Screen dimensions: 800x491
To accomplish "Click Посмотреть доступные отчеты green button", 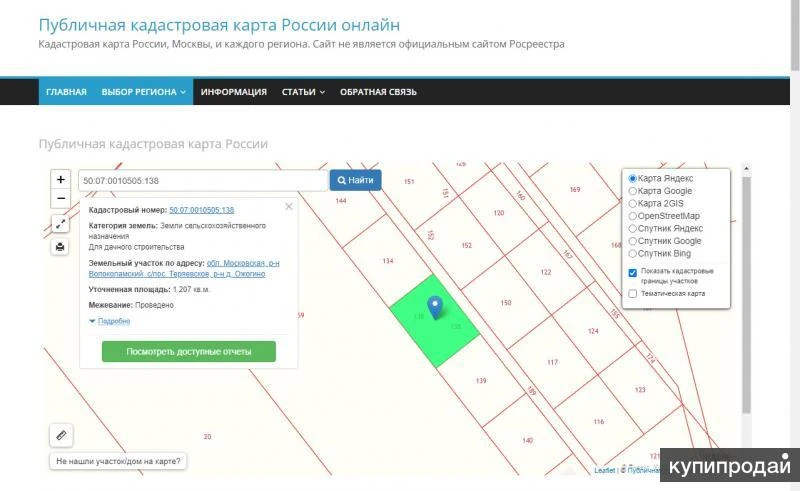I will pyautogui.click(x=188, y=352).
